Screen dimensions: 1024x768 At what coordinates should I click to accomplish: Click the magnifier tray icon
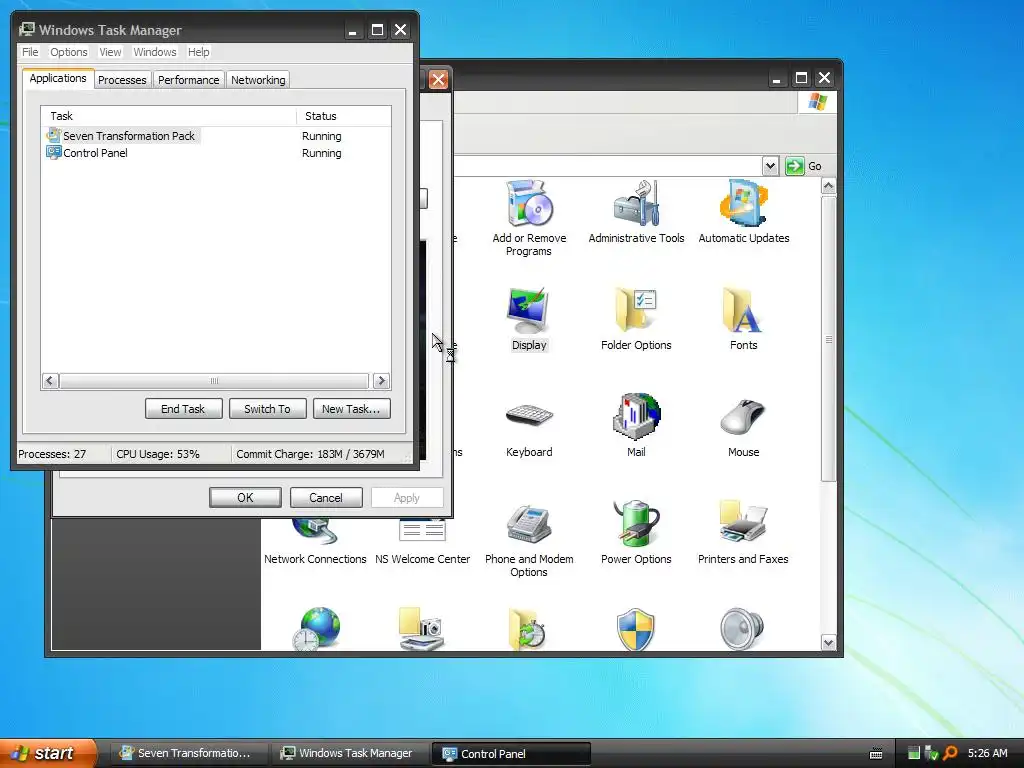[x=950, y=753]
